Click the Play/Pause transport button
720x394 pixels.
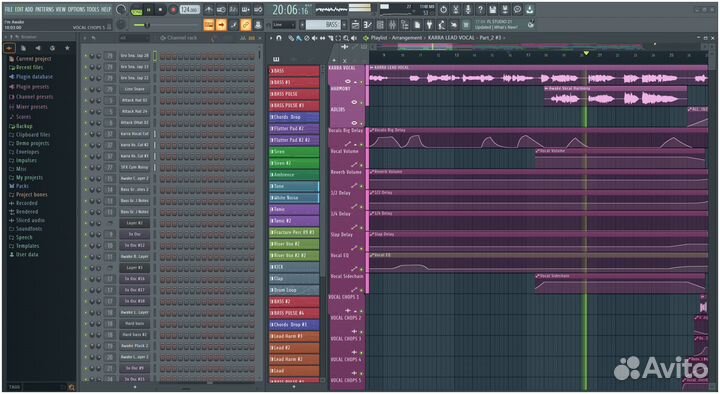coord(149,10)
